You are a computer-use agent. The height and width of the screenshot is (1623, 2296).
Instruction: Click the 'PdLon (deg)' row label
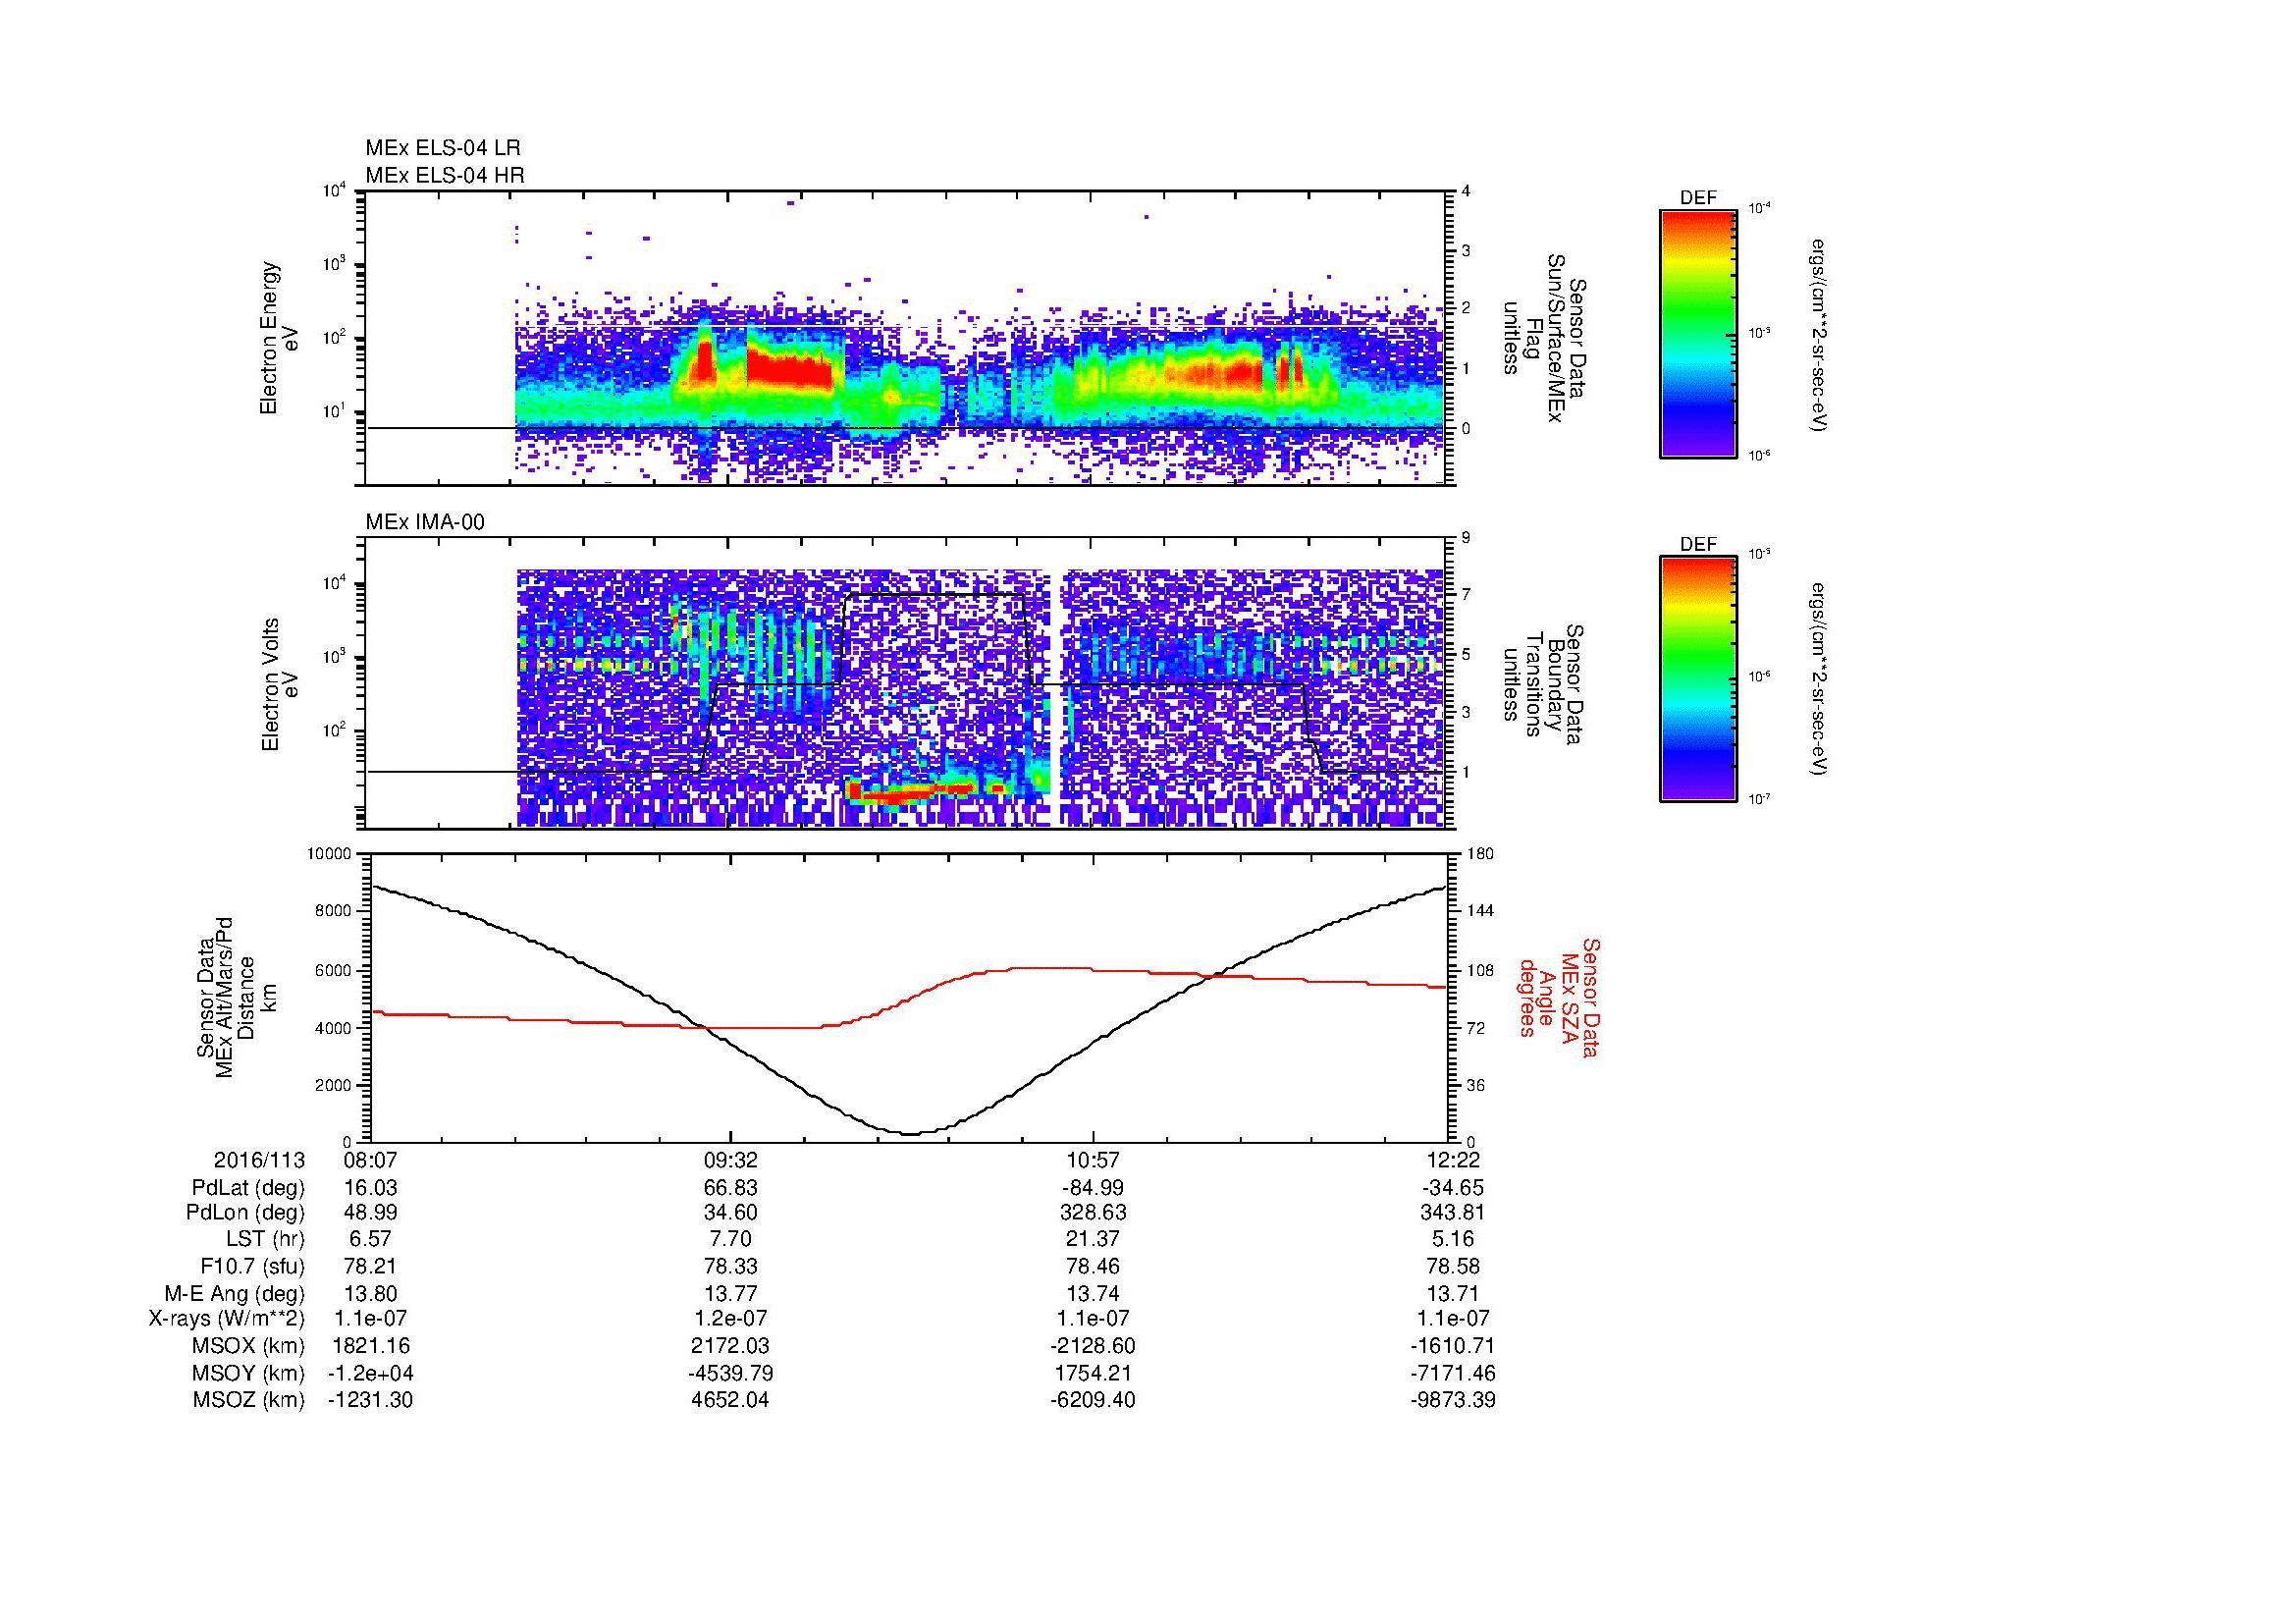click(246, 1213)
